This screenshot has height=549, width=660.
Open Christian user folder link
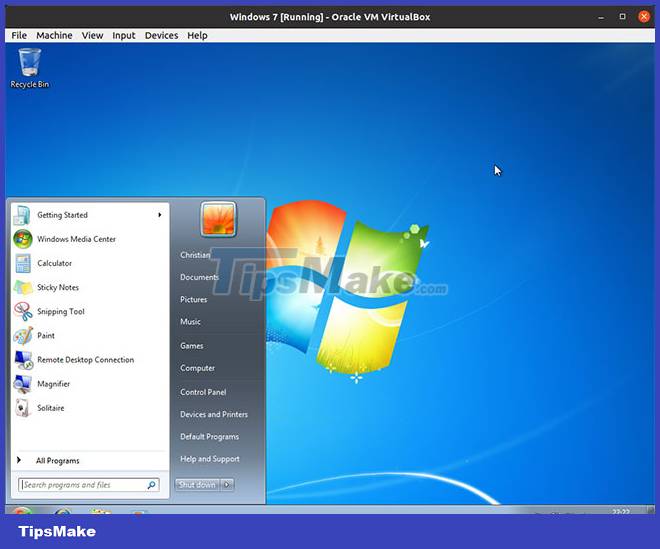(x=195, y=255)
